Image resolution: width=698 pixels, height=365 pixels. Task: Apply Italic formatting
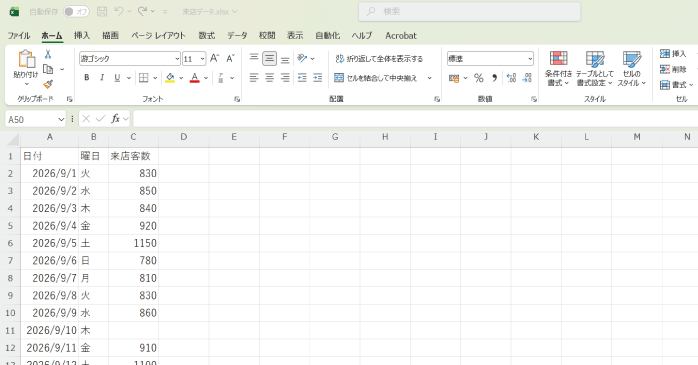coord(102,78)
